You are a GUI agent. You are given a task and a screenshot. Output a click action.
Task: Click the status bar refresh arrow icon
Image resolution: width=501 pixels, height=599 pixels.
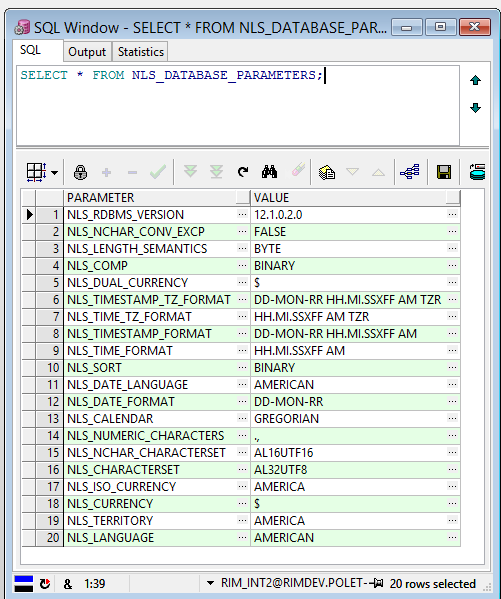tap(45, 584)
